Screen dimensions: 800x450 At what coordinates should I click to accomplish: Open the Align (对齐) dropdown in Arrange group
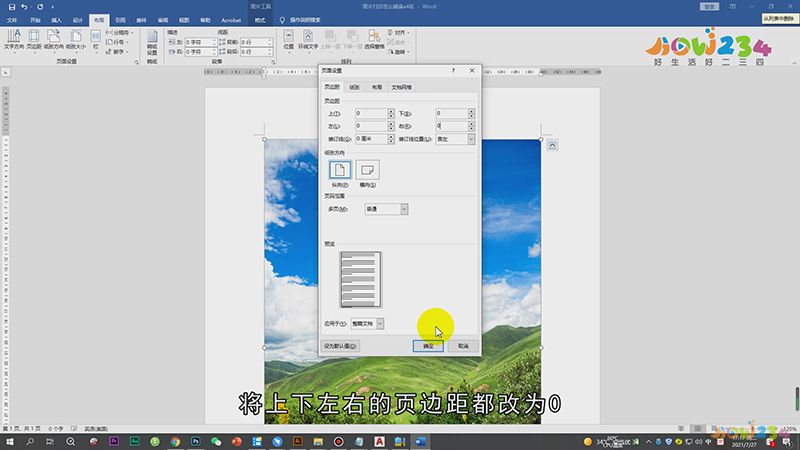point(398,32)
